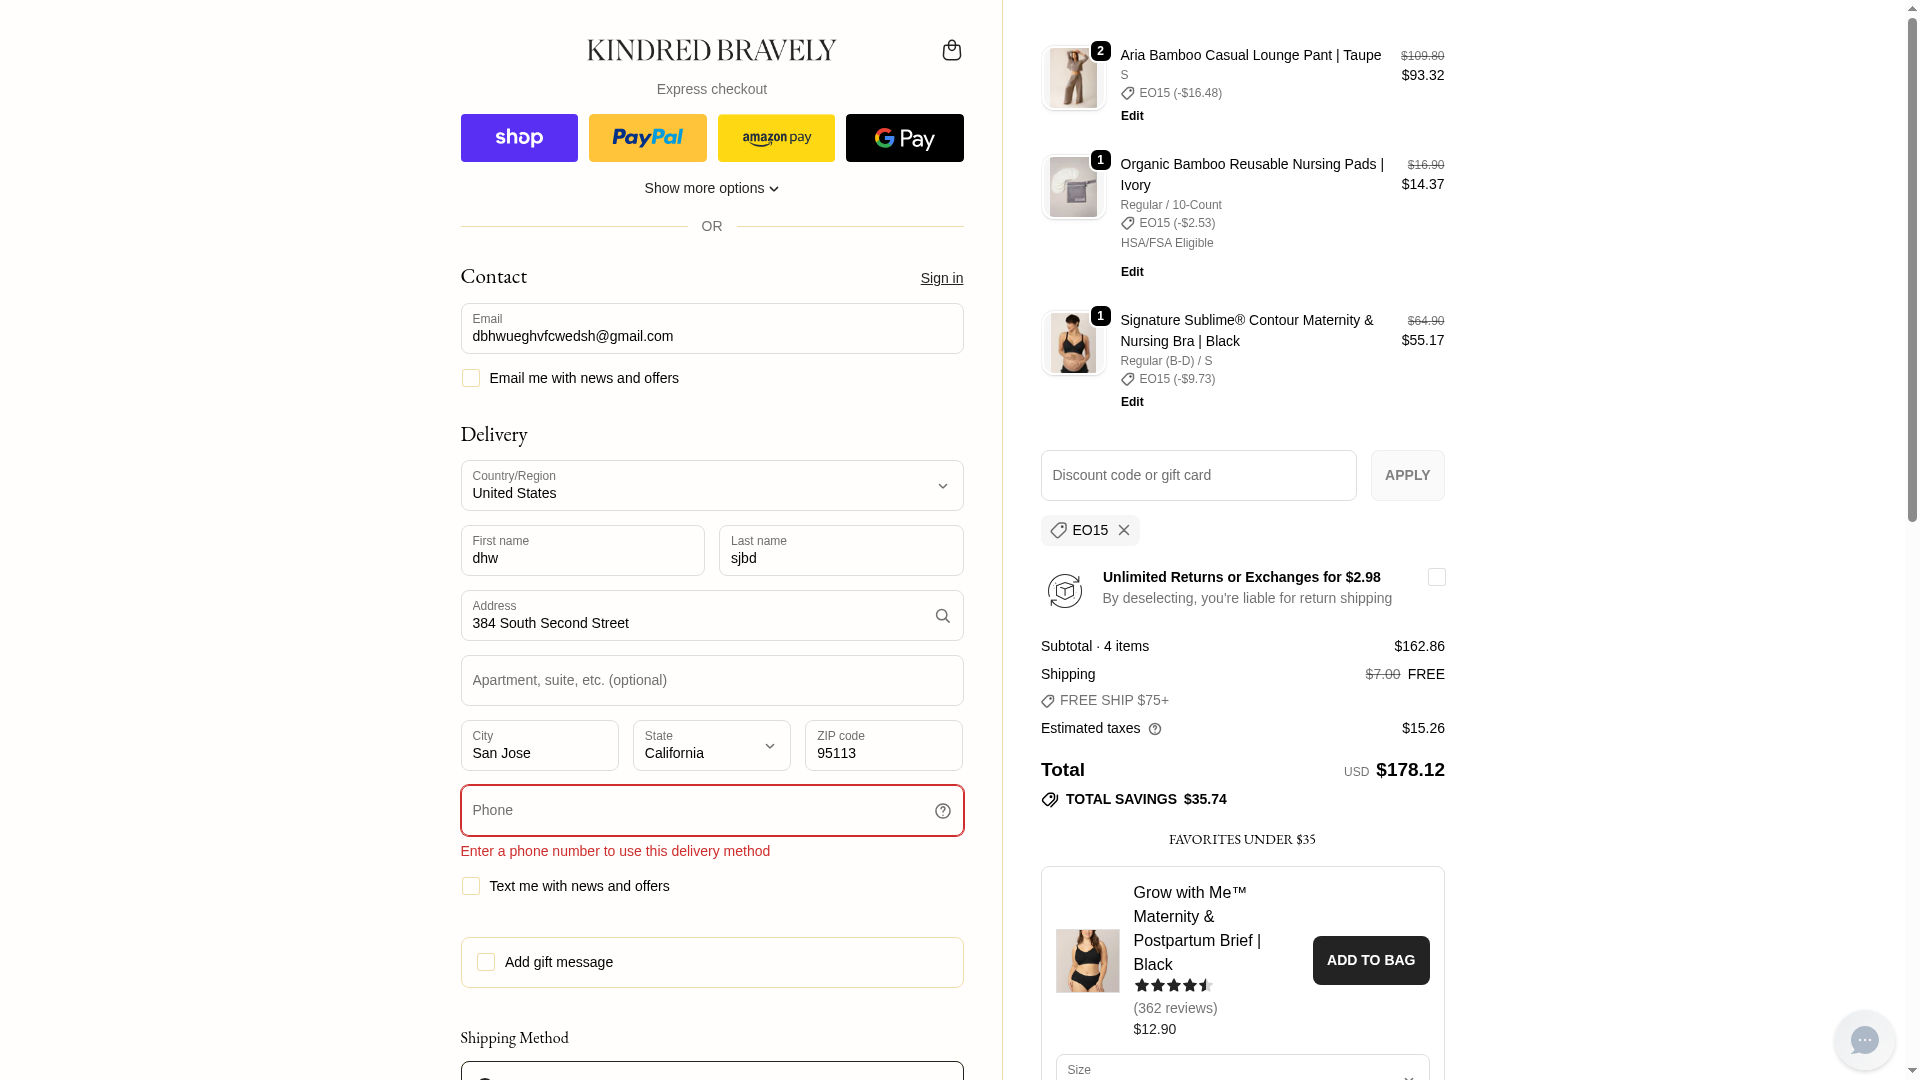Screen dimensions: 1920x1080
Task: Choose Amazon Pay express checkout
Action: click(776, 138)
